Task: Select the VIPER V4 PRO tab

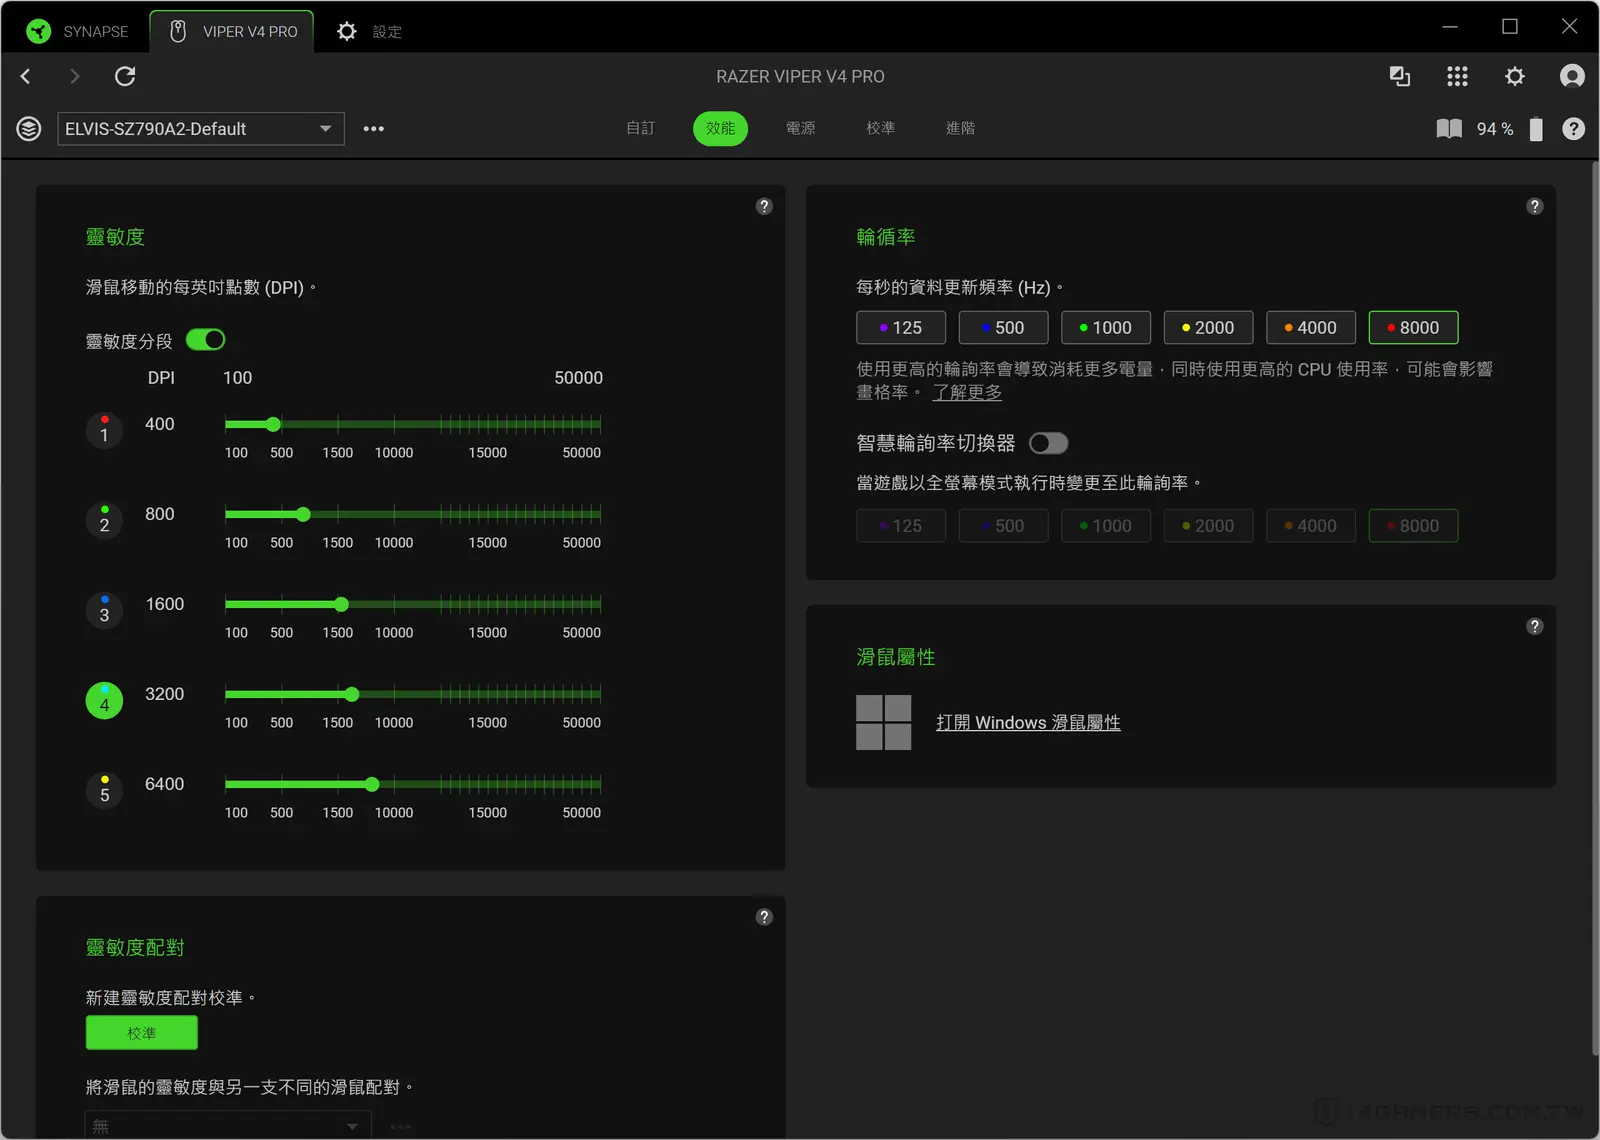Action: coord(232,31)
